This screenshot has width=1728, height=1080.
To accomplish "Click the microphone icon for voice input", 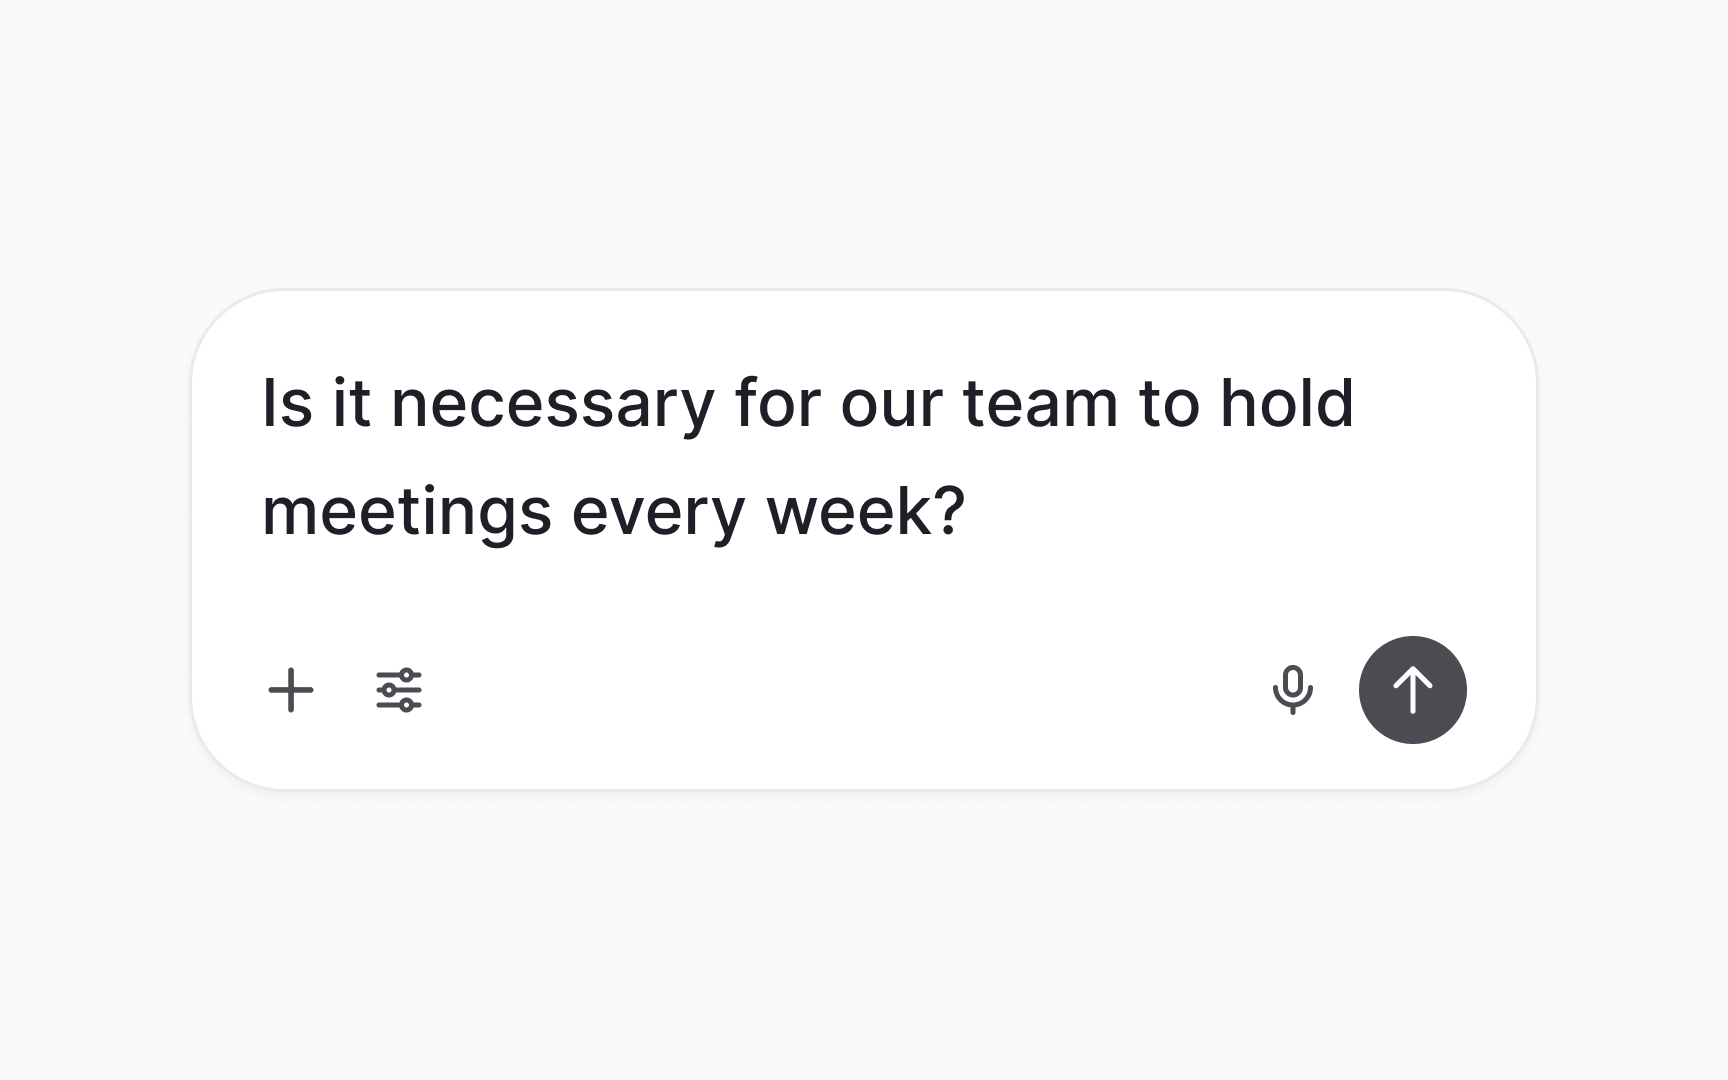I will pyautogui.click(x=1294, y=690).
